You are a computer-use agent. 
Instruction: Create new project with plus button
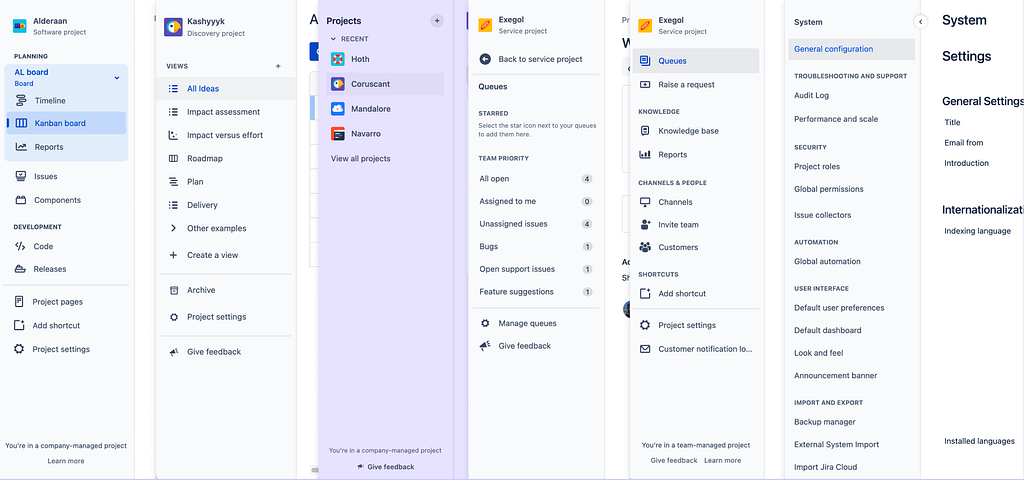pyautogui.click(x=437, y=21)
